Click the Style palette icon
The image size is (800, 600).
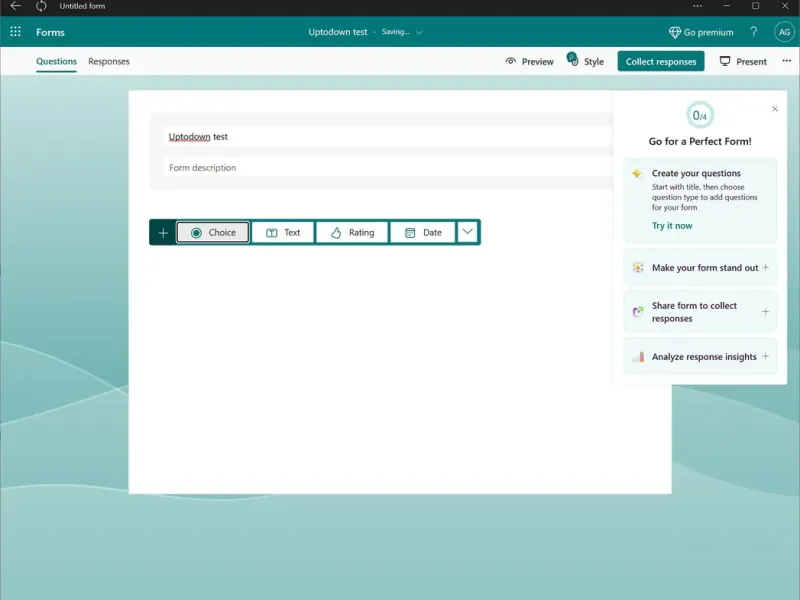[x=573, y=60]
